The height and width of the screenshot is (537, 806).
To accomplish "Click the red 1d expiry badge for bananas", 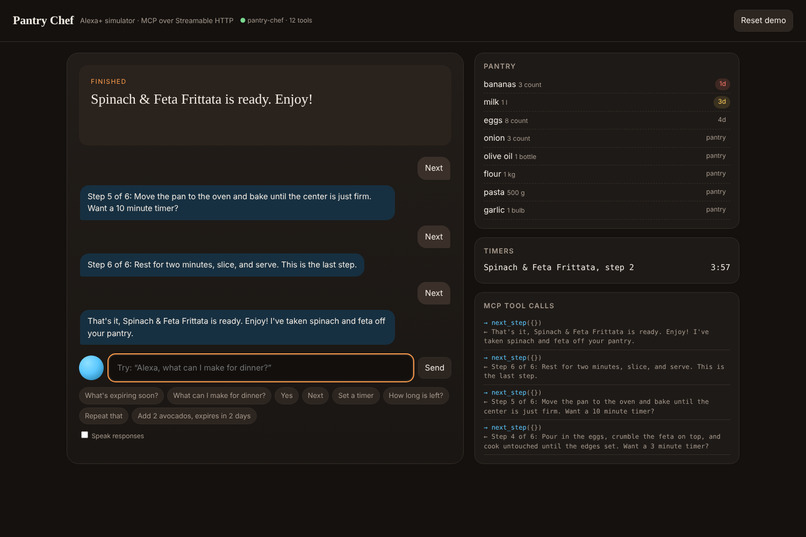I will tap(722, 84).
